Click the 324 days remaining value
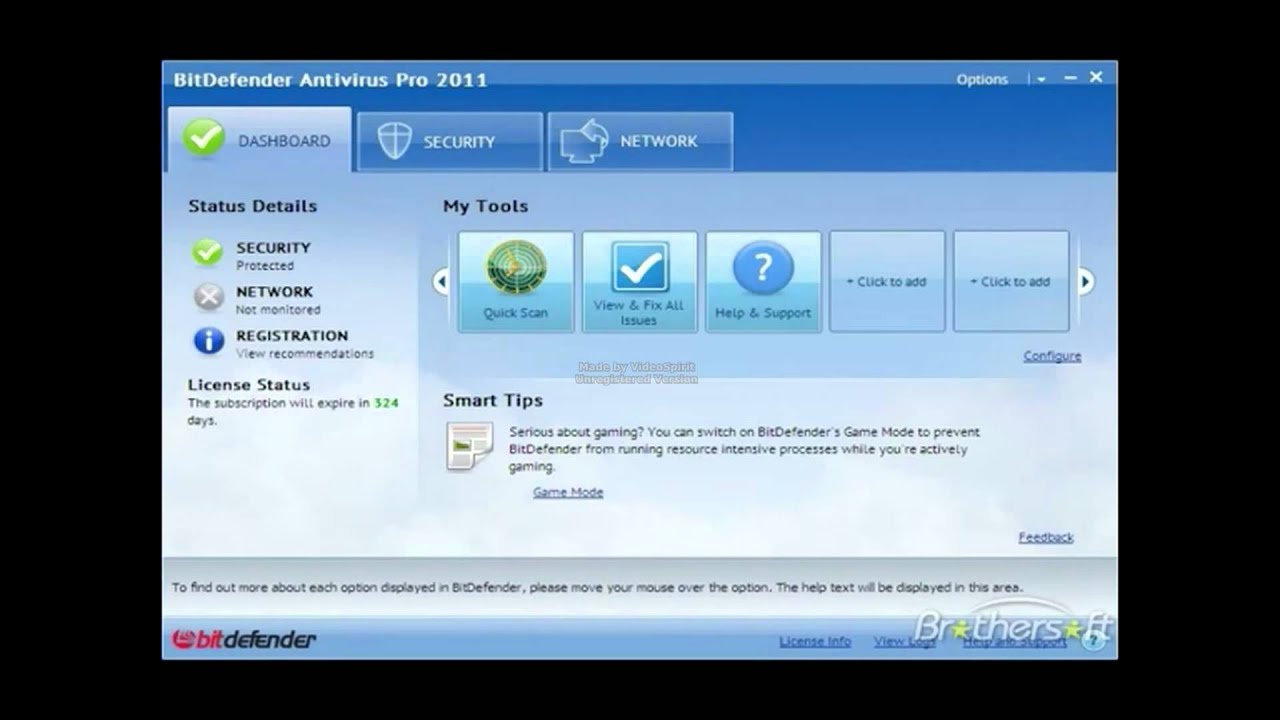The height and width of the screenshot is (720, 1280). click(x=386, y=403)
